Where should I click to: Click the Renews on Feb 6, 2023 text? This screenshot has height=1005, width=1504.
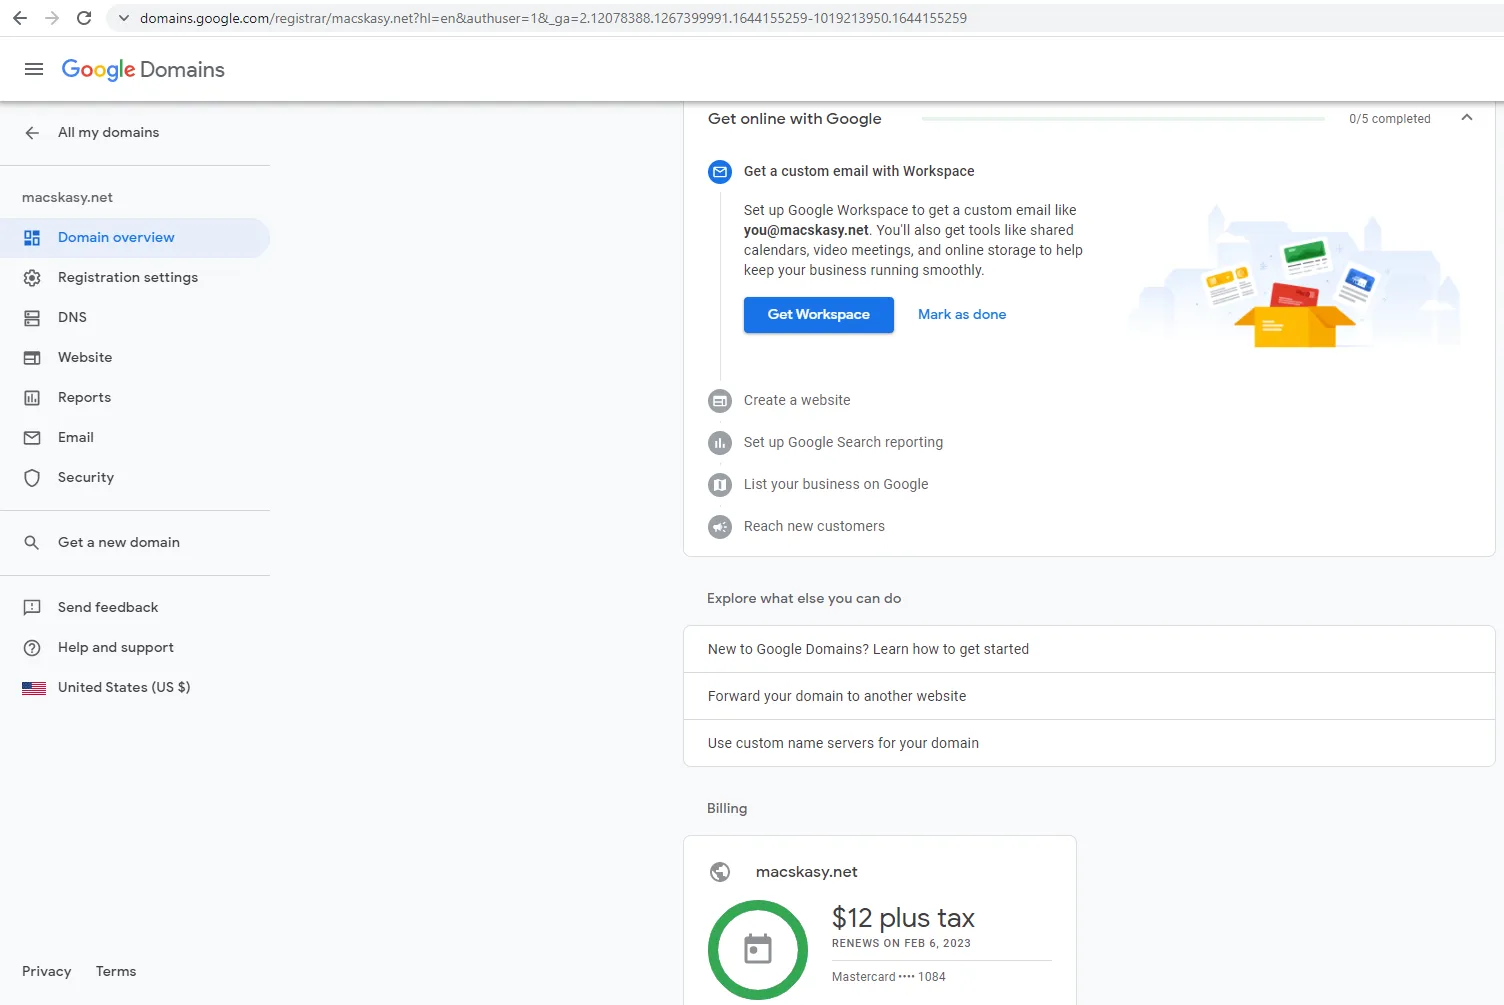click(x=901, y=943)
